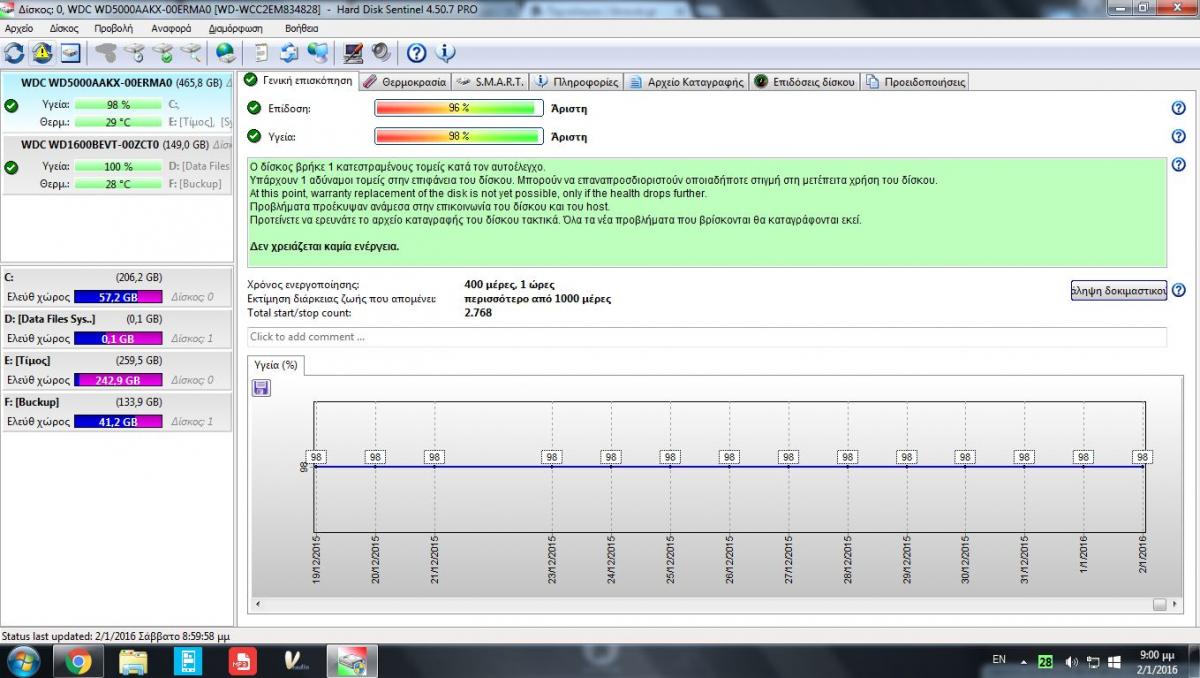Switch to the S.M.A.R.T. tab

[490, 82]
